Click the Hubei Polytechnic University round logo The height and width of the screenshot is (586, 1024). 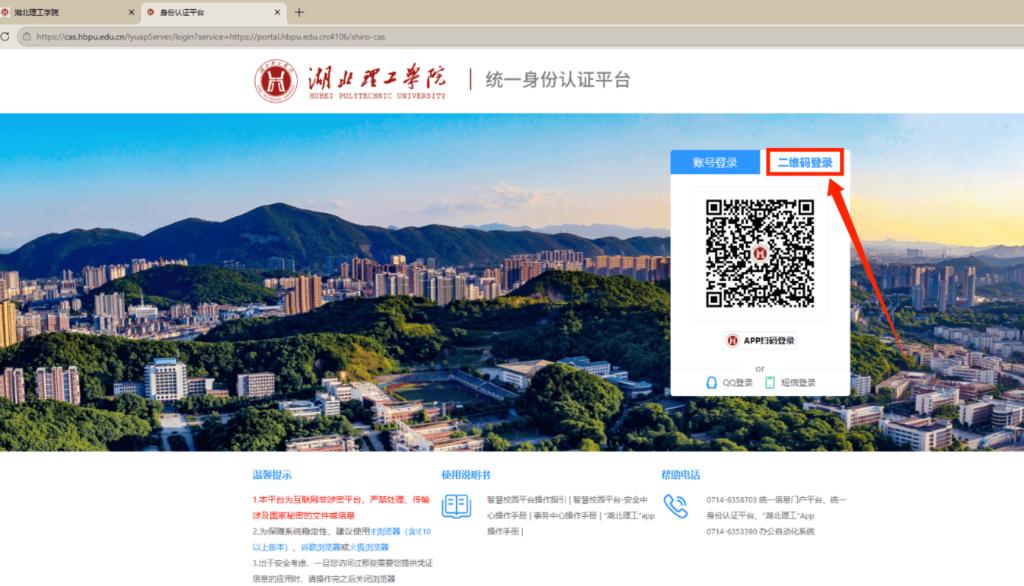276,82
